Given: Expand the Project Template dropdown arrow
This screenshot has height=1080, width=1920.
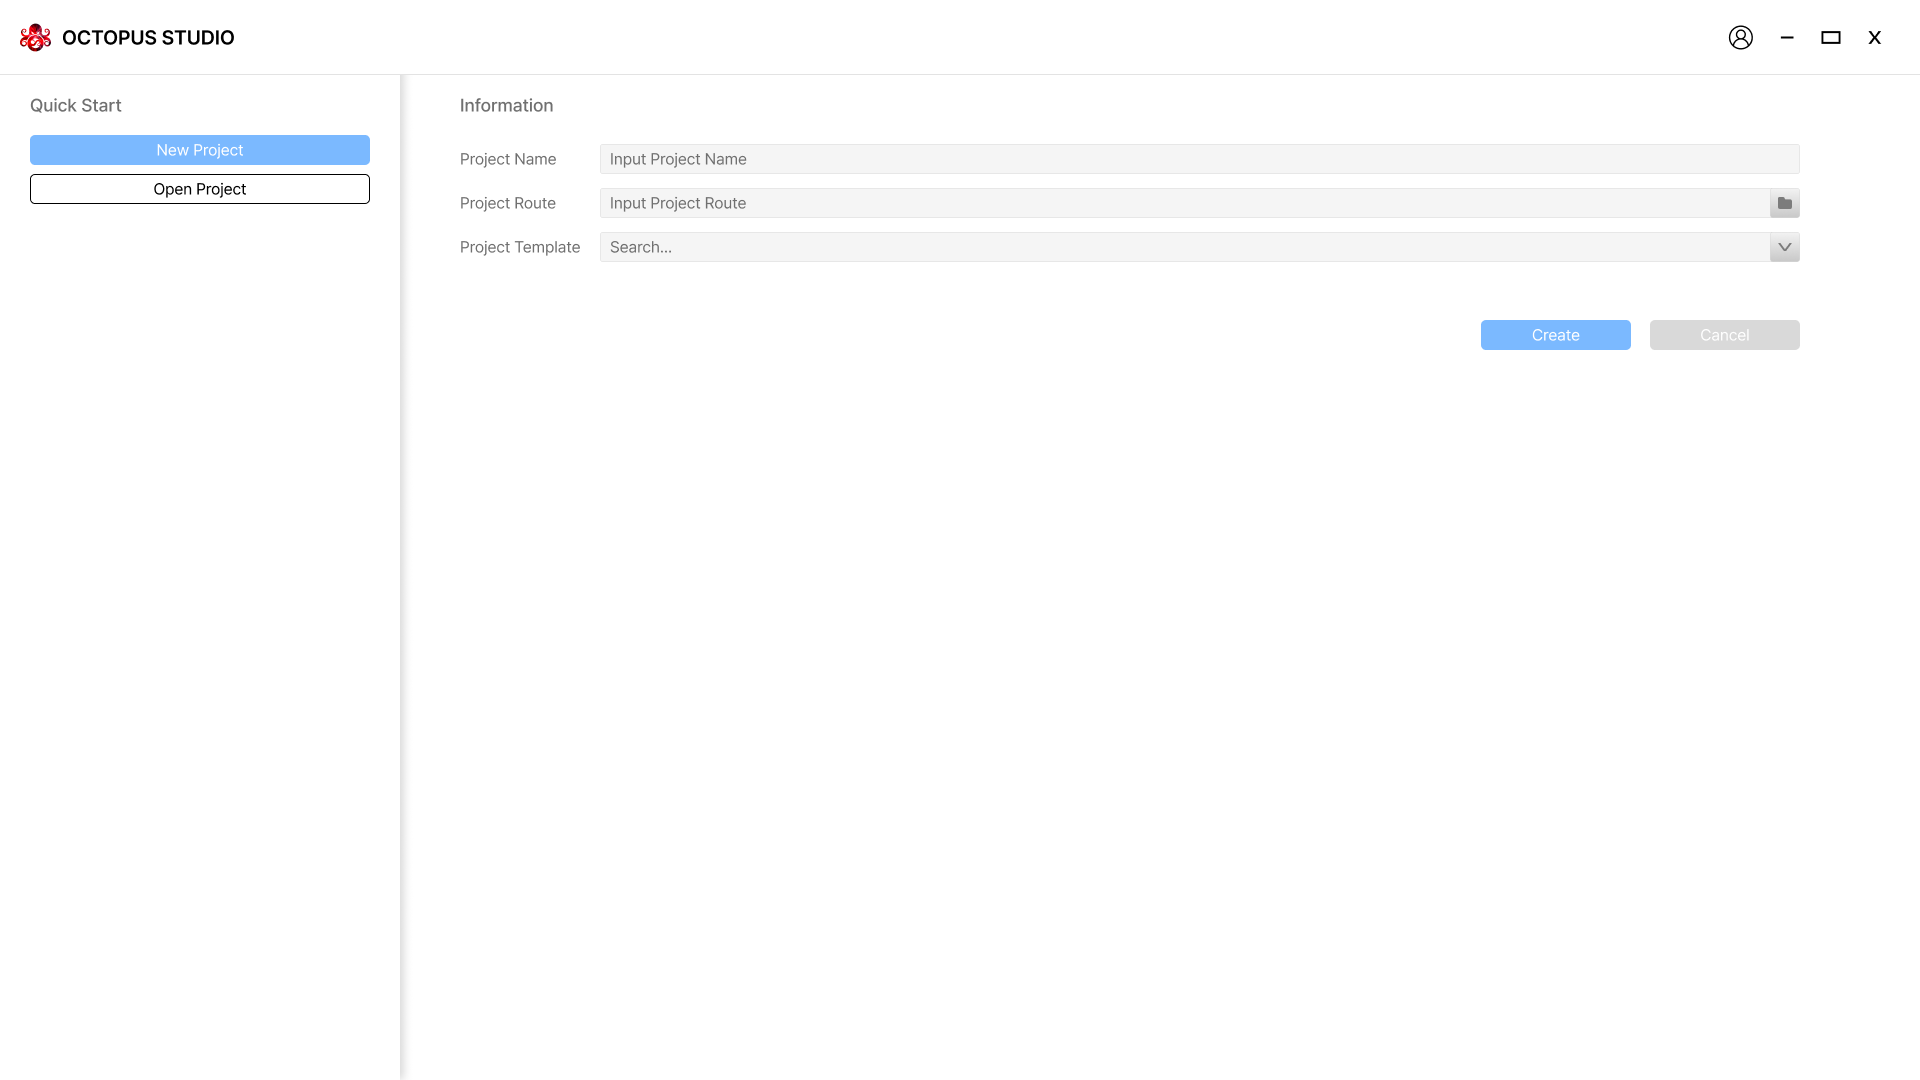Looking at the screenshot, I should [1784, 247].
